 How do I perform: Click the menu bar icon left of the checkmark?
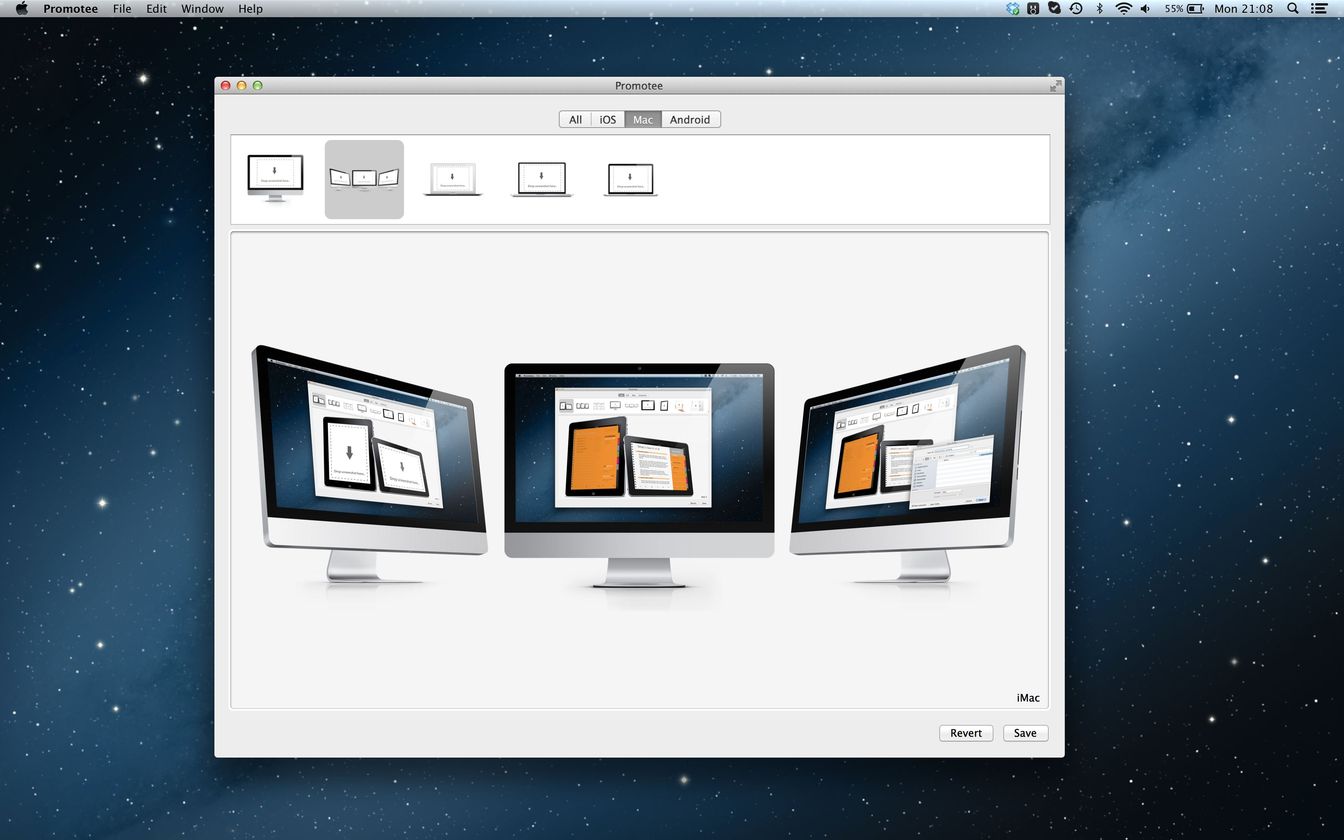1034,8
